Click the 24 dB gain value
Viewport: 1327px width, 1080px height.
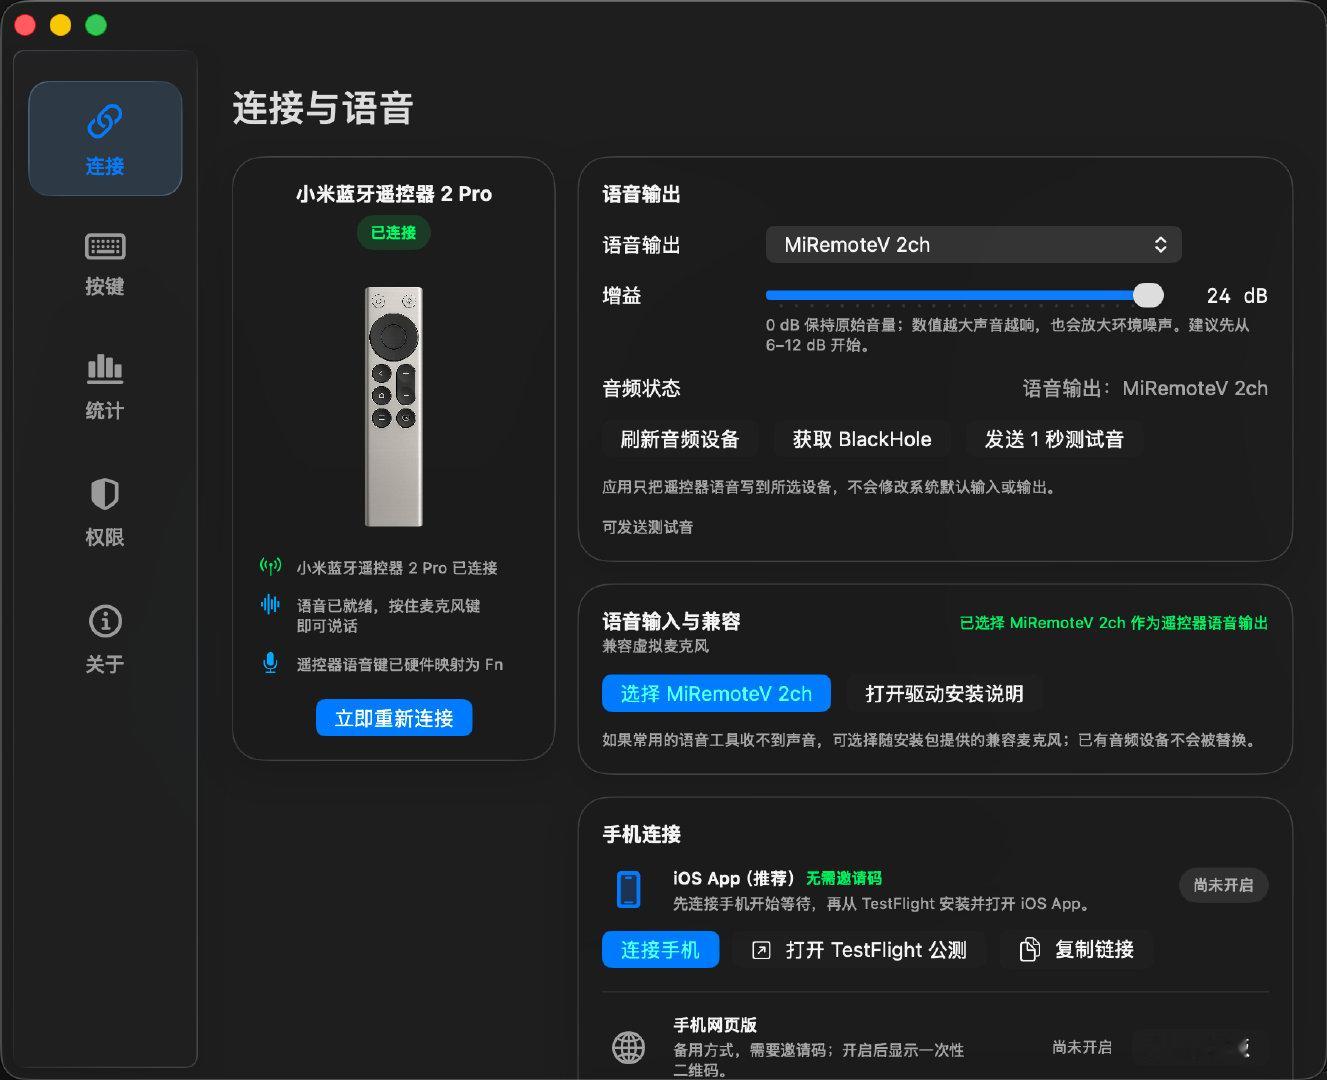[x=1237, y=296]
